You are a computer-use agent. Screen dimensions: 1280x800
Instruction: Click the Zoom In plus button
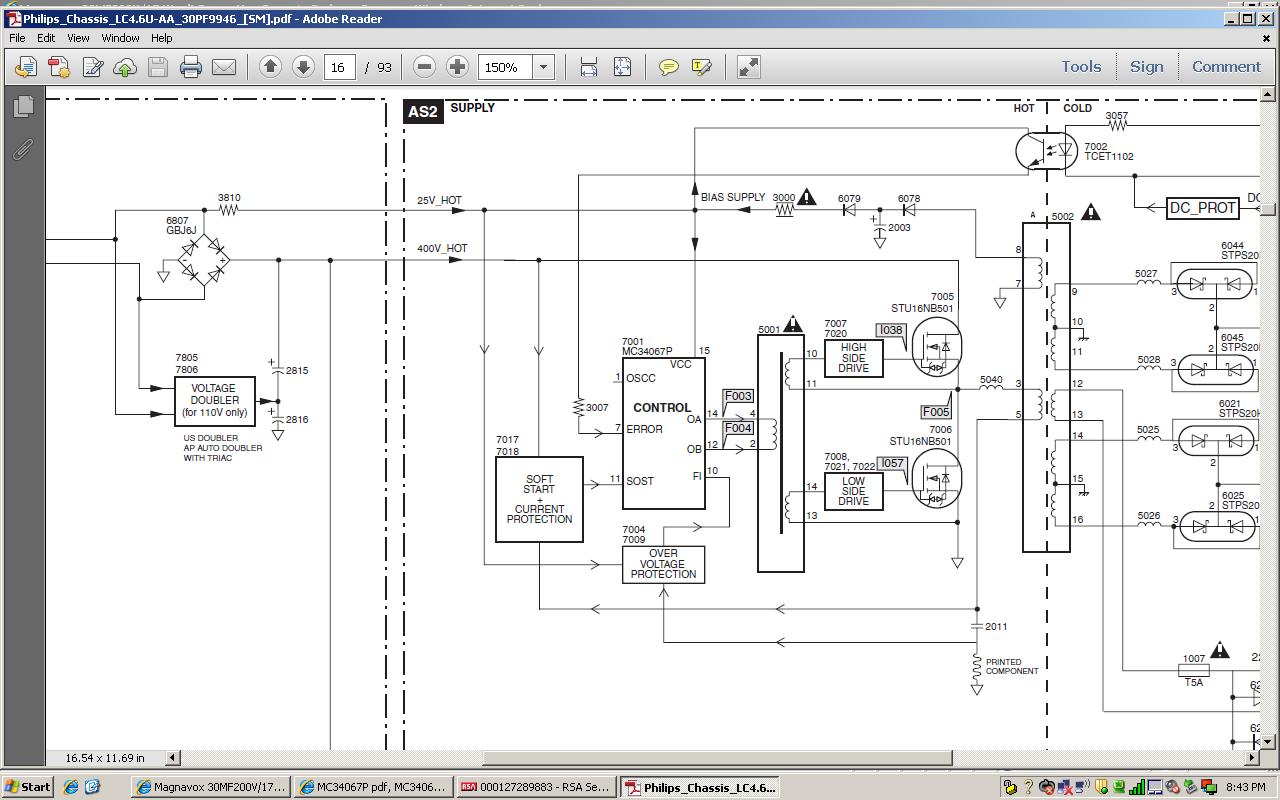click(457, 67)
